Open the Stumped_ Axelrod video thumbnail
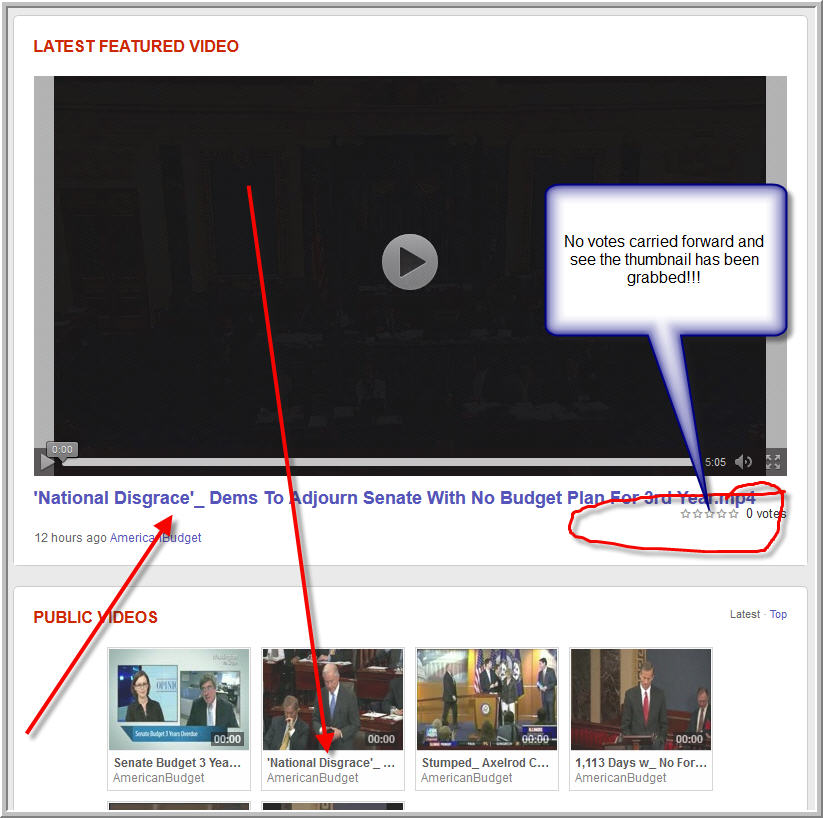This screenshot has width=823, height=818. pos(487,699)
